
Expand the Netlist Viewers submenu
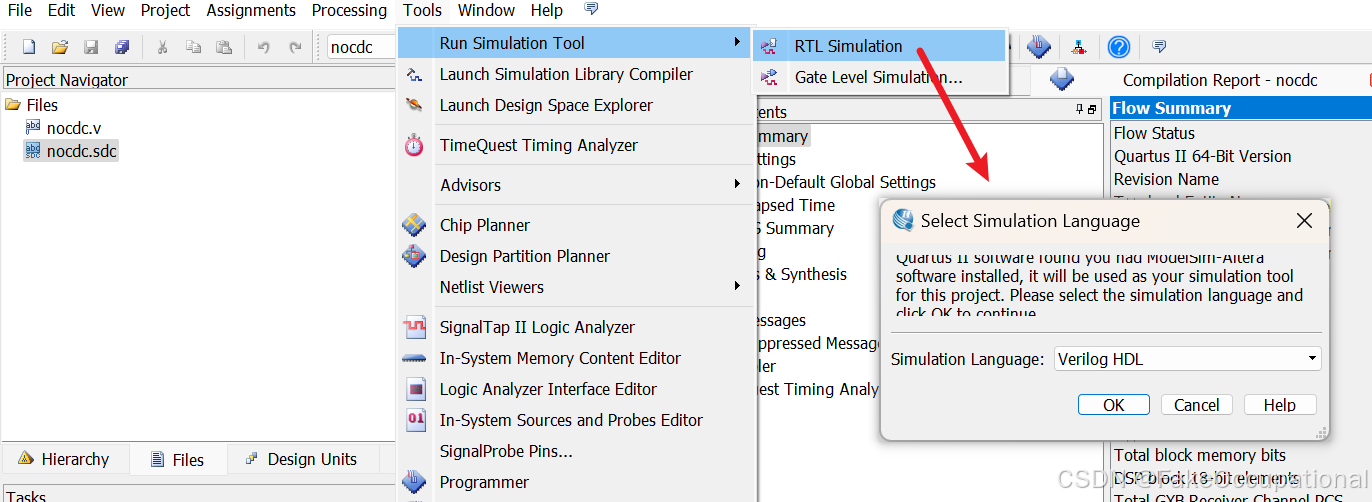pyautogui.click(x=577, y=287)
